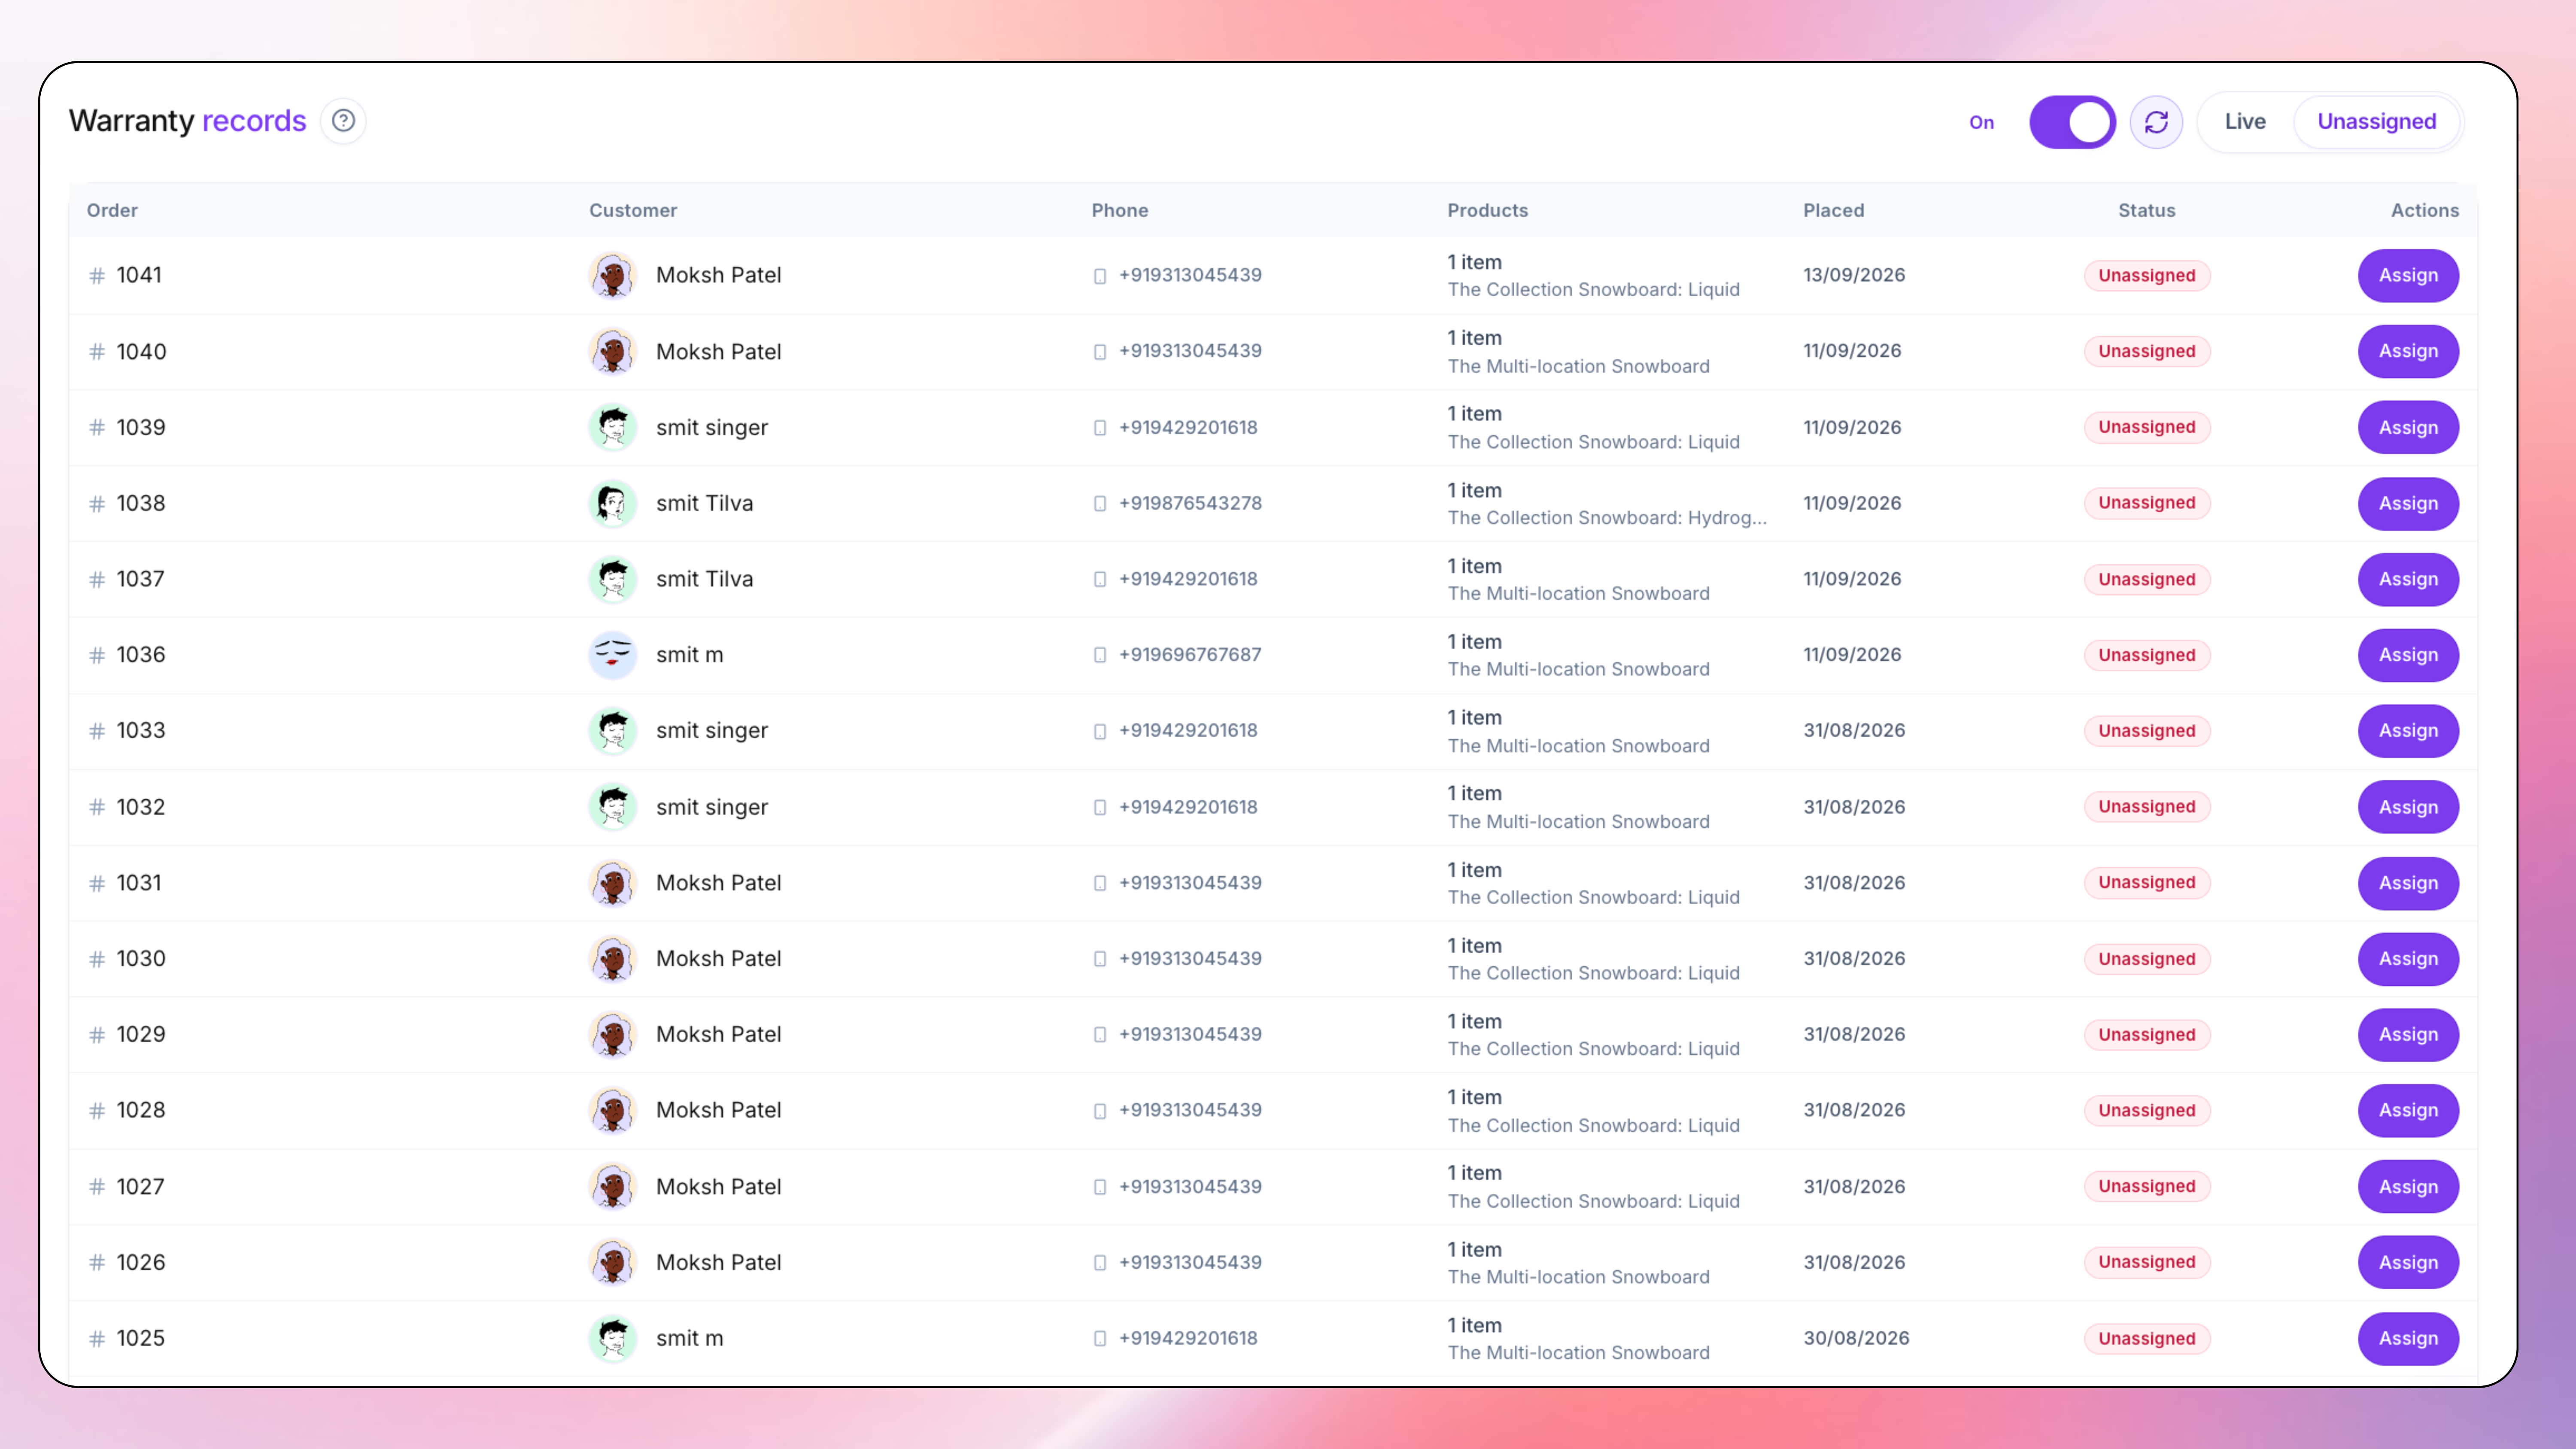Assign order 1030

pos(2408,959)
